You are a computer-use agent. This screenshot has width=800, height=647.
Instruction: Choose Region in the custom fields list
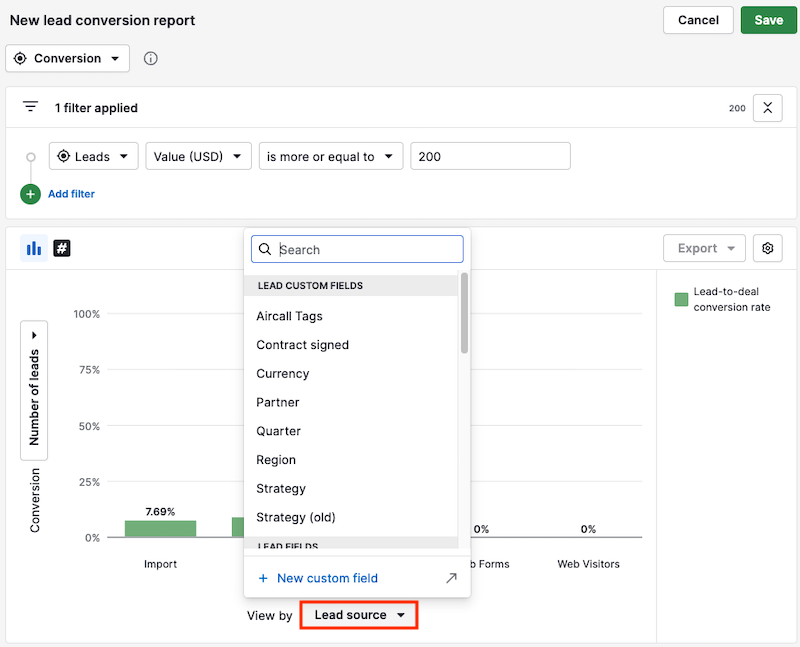click(x=276, y=460)
